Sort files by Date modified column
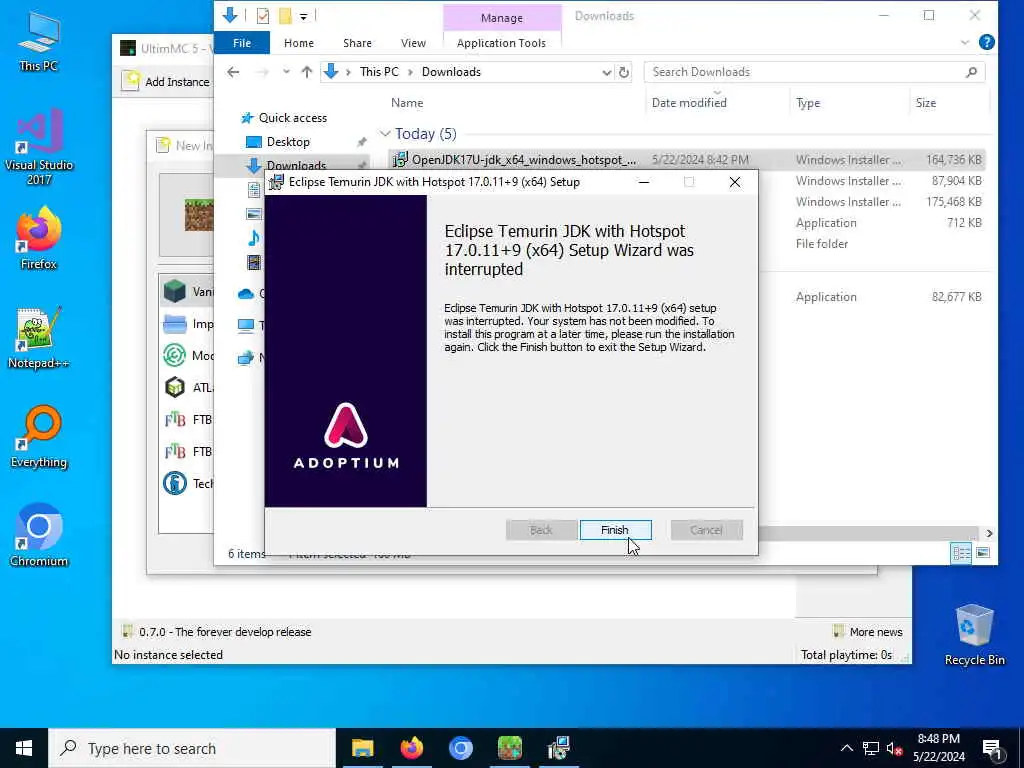1024x768 pixels. (689, 103)
